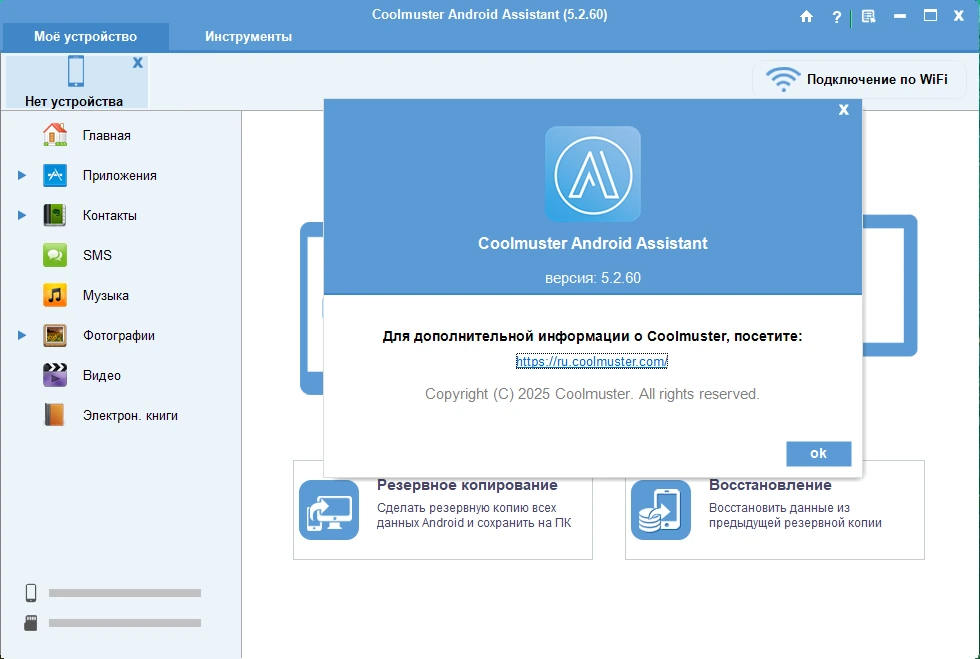
Task: Click the Coolmuster logo in About dialog
Action: tap(593, 174)
